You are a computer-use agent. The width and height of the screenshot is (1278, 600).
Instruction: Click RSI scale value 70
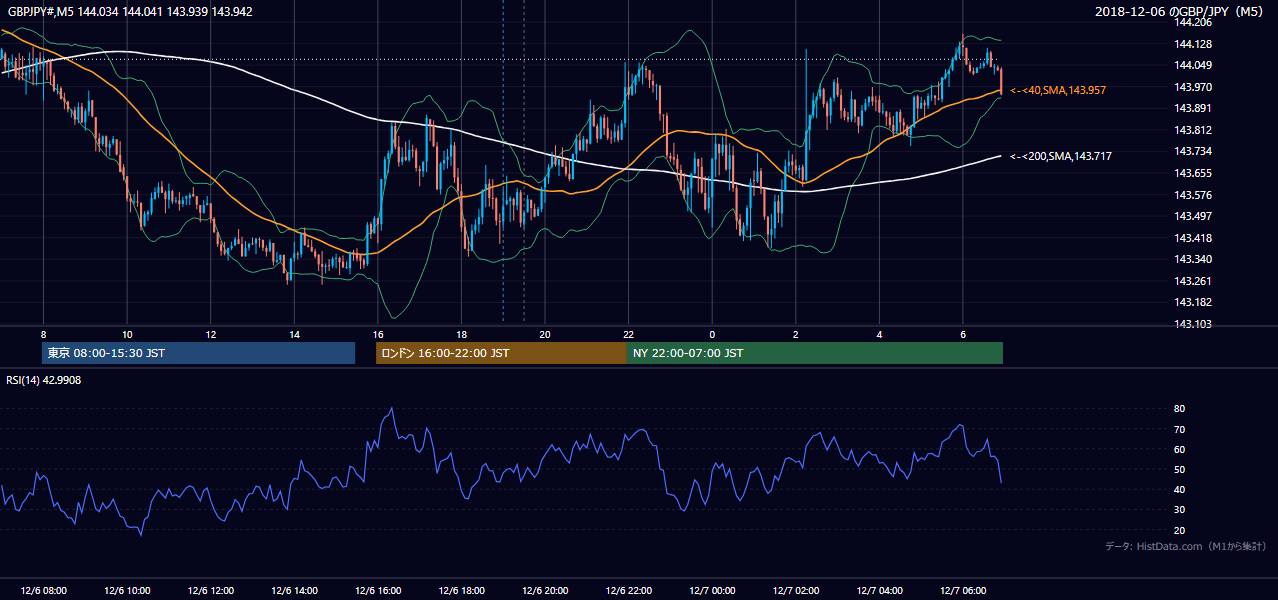pyautogui.click(x=1180, y=429)
